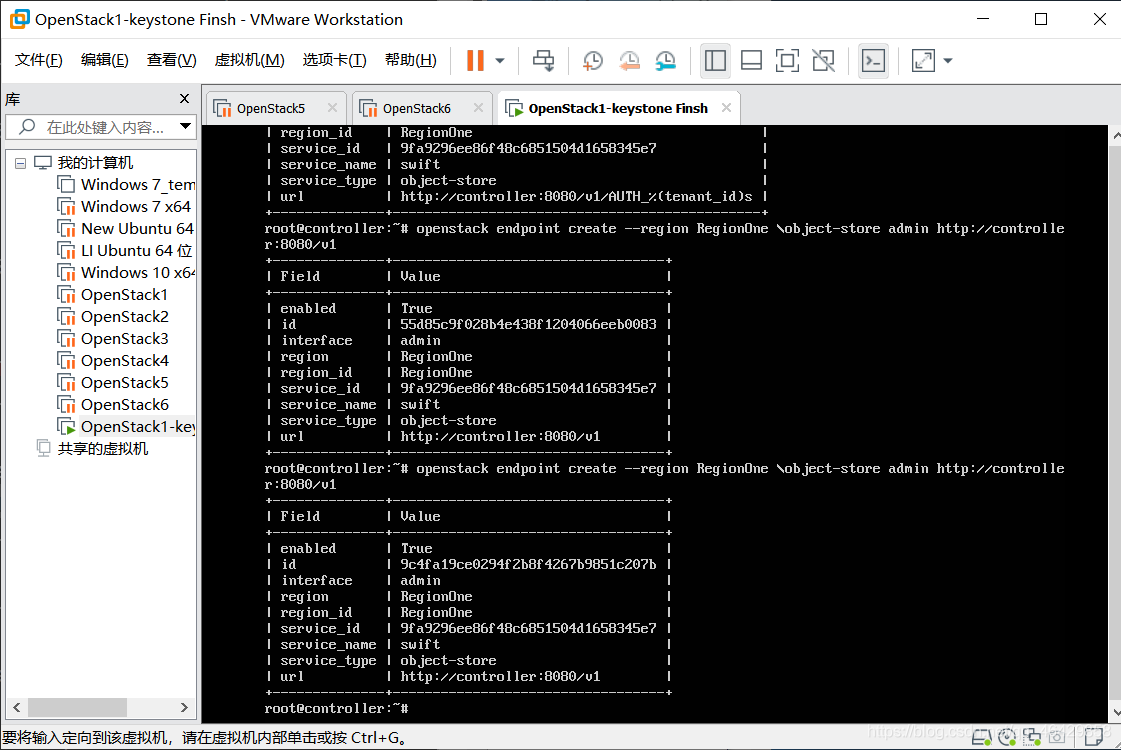Select Windows 10 x64 virtual machine
The height and width of the screenshot is (750, 1121).
(x=138, y=273)
